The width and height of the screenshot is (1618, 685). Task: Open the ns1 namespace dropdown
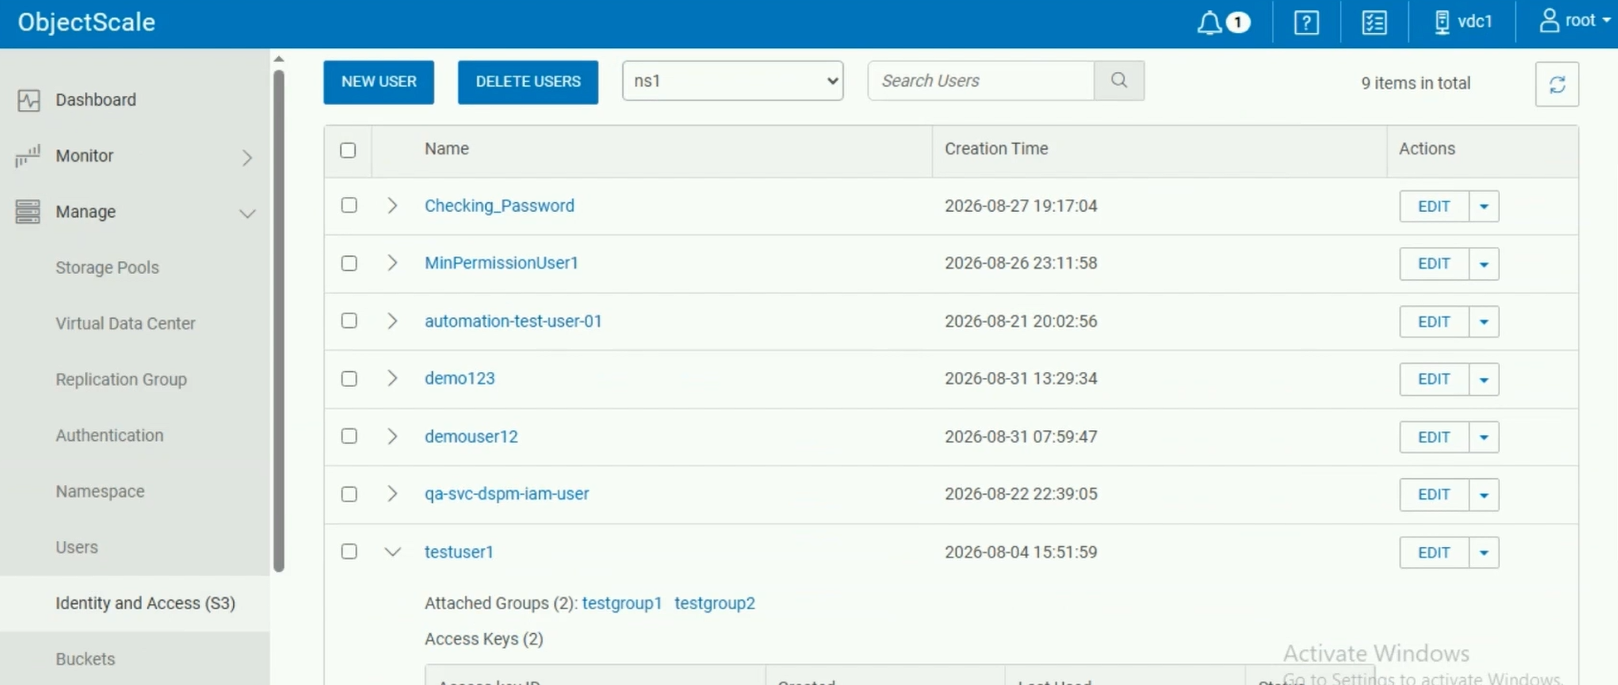point(733,81)
